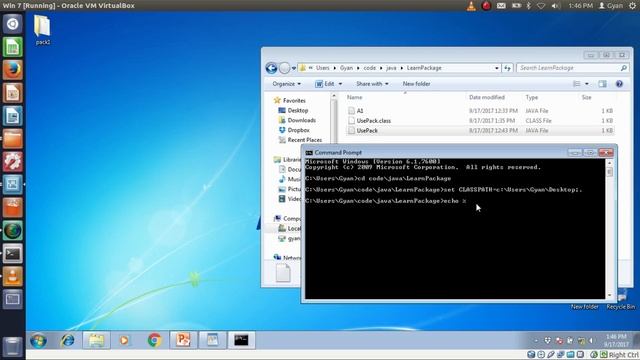Image resolution: width=640 pixels, height=360 pixels.
Task: Click the Explorer forward navigation arrow
Action: [284, 68]
